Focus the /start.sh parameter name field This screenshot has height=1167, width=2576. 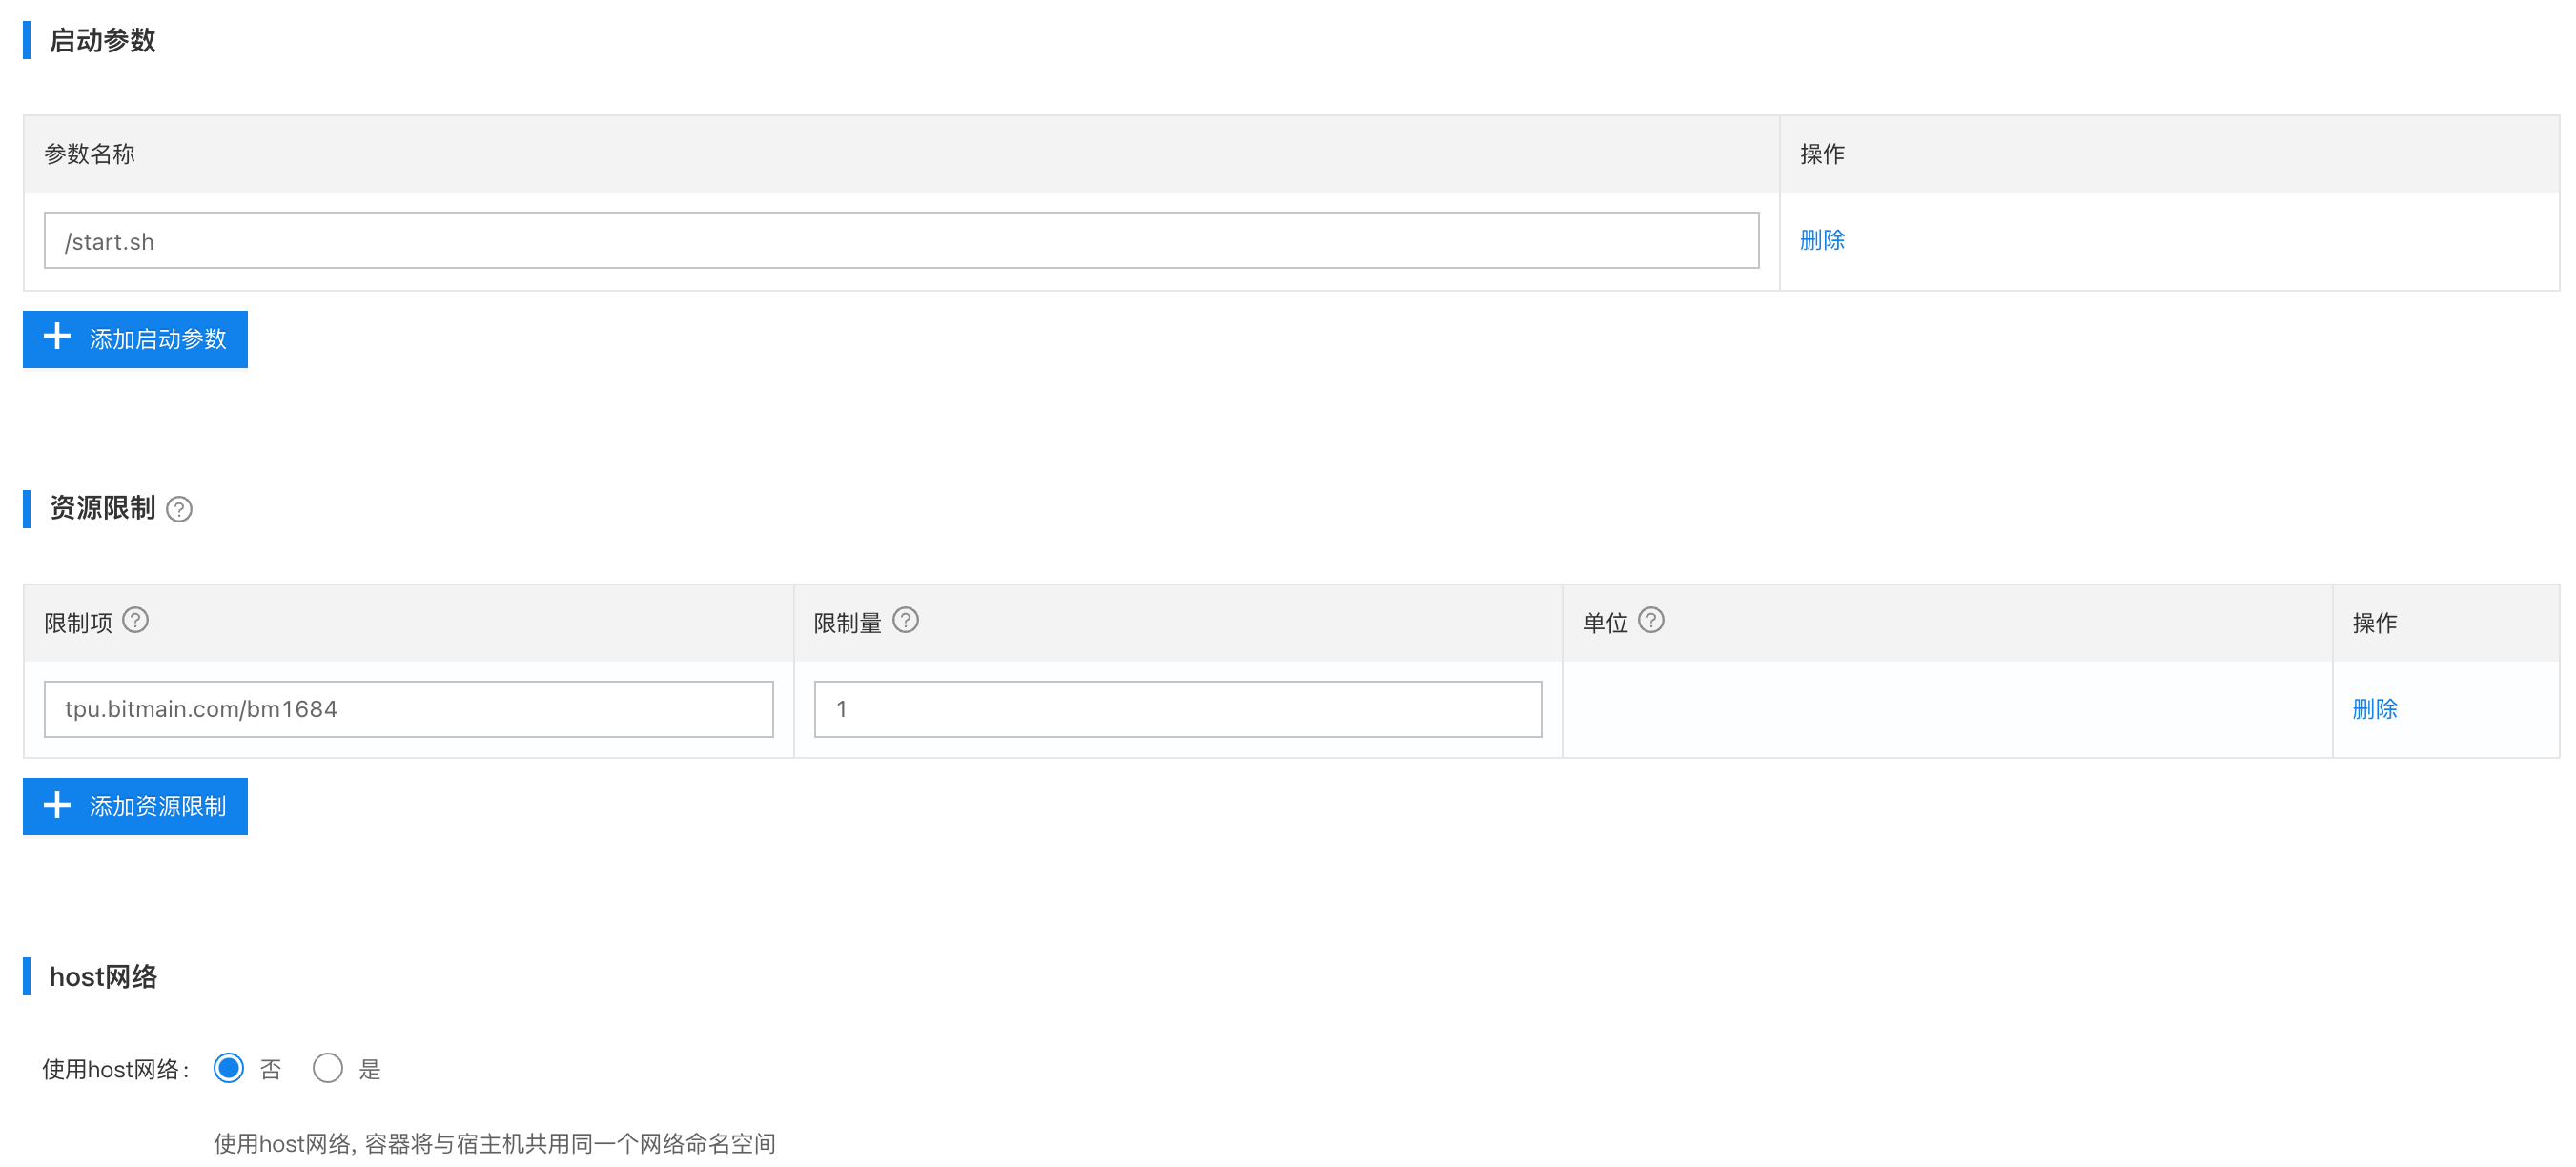click(x=901, y=240)
